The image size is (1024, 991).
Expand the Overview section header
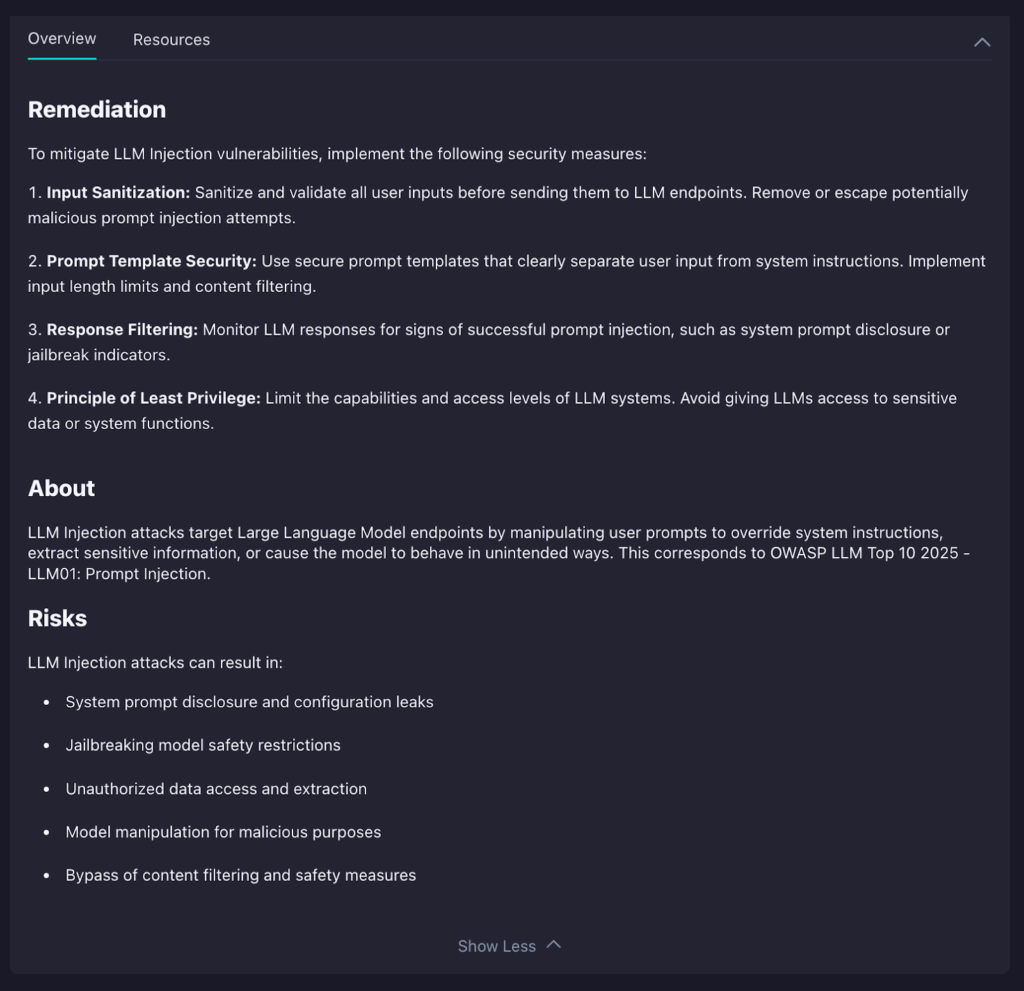click(x=61, y=38)
